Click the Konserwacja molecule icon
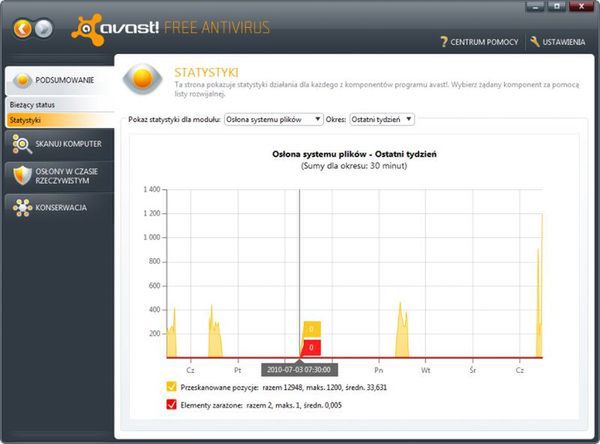 point(23,208)
